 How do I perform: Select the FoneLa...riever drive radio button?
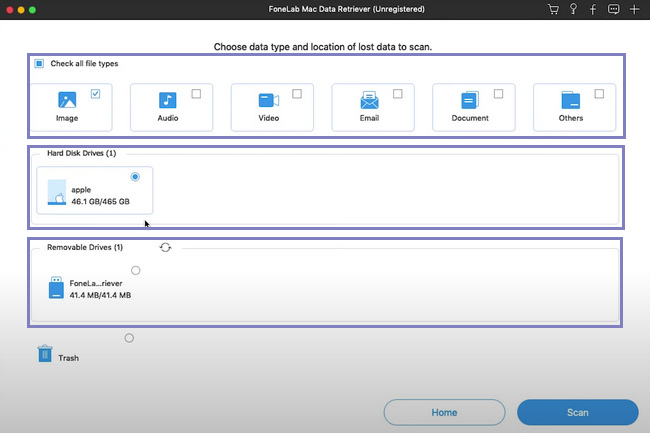(x=136, y=271)
